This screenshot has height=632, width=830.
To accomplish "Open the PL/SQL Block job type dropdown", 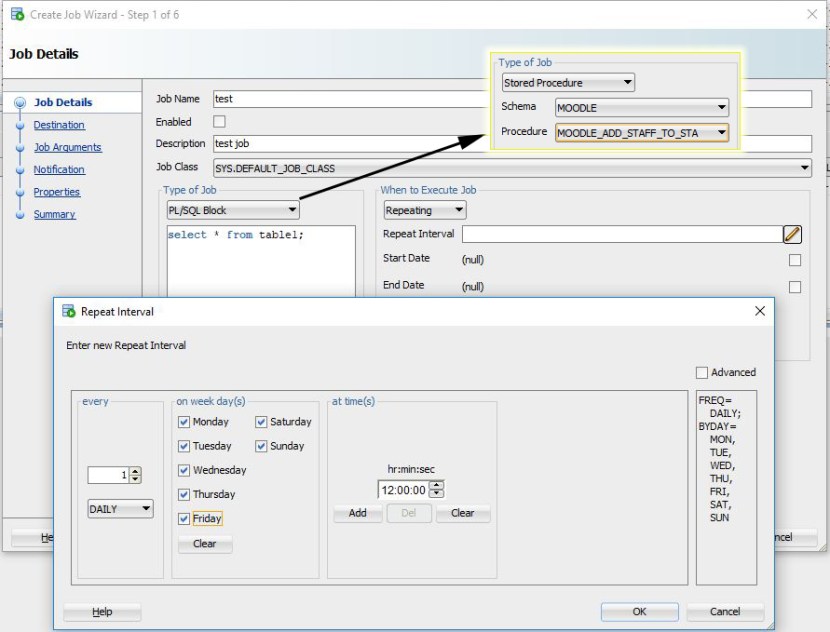I will tap(233, 211).
